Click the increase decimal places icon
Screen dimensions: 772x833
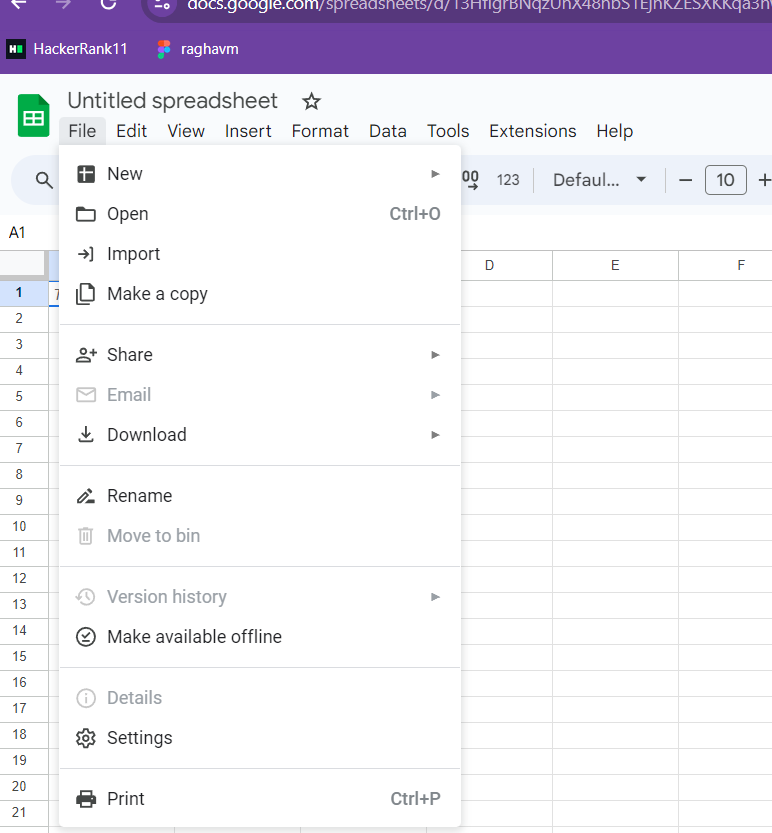point(471,180)
